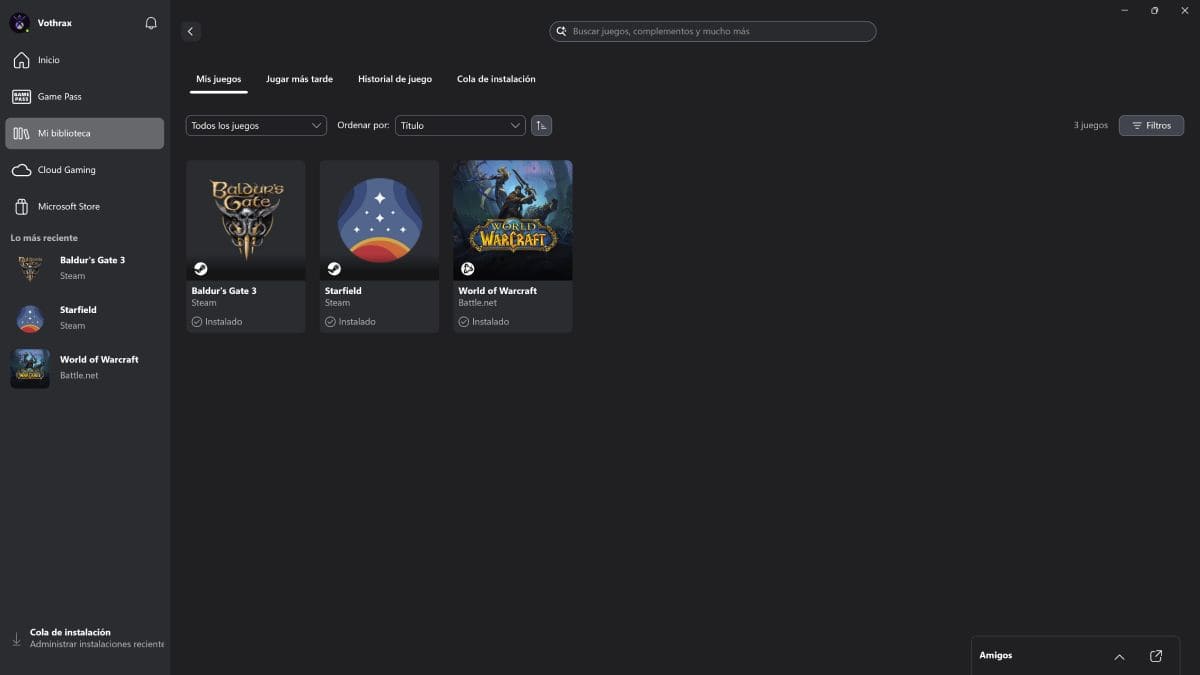
Task: Open the Filtros panel
Action: [1151, 125]
